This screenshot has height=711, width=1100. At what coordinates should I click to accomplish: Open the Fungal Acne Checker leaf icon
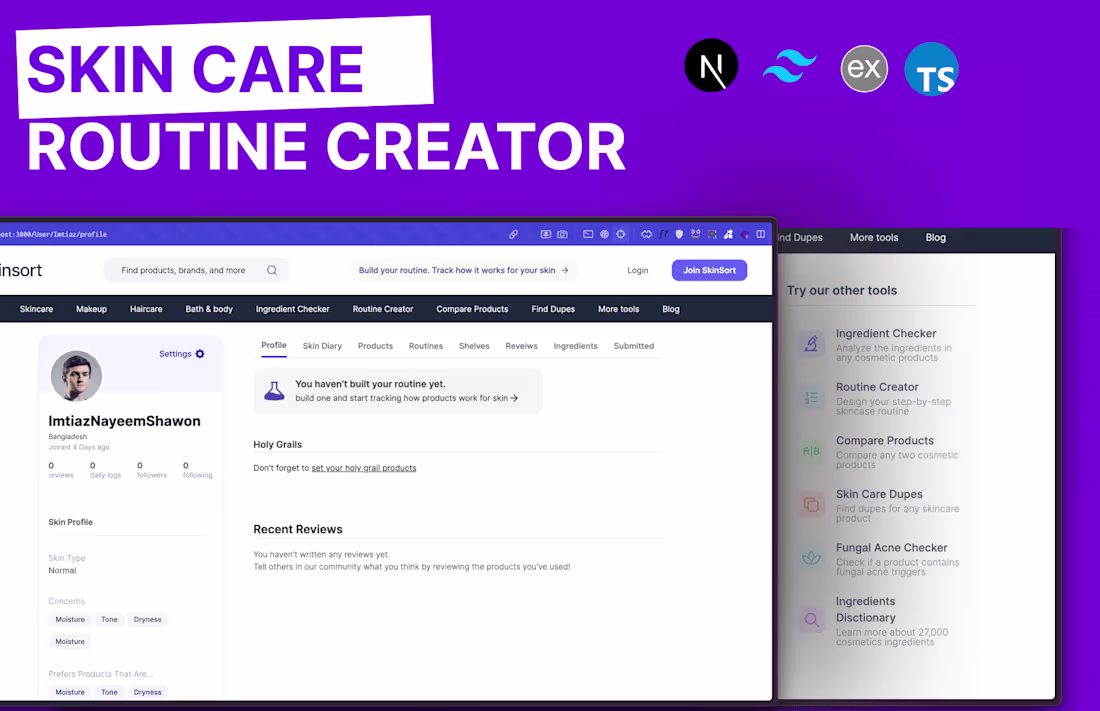coord(812,556)
